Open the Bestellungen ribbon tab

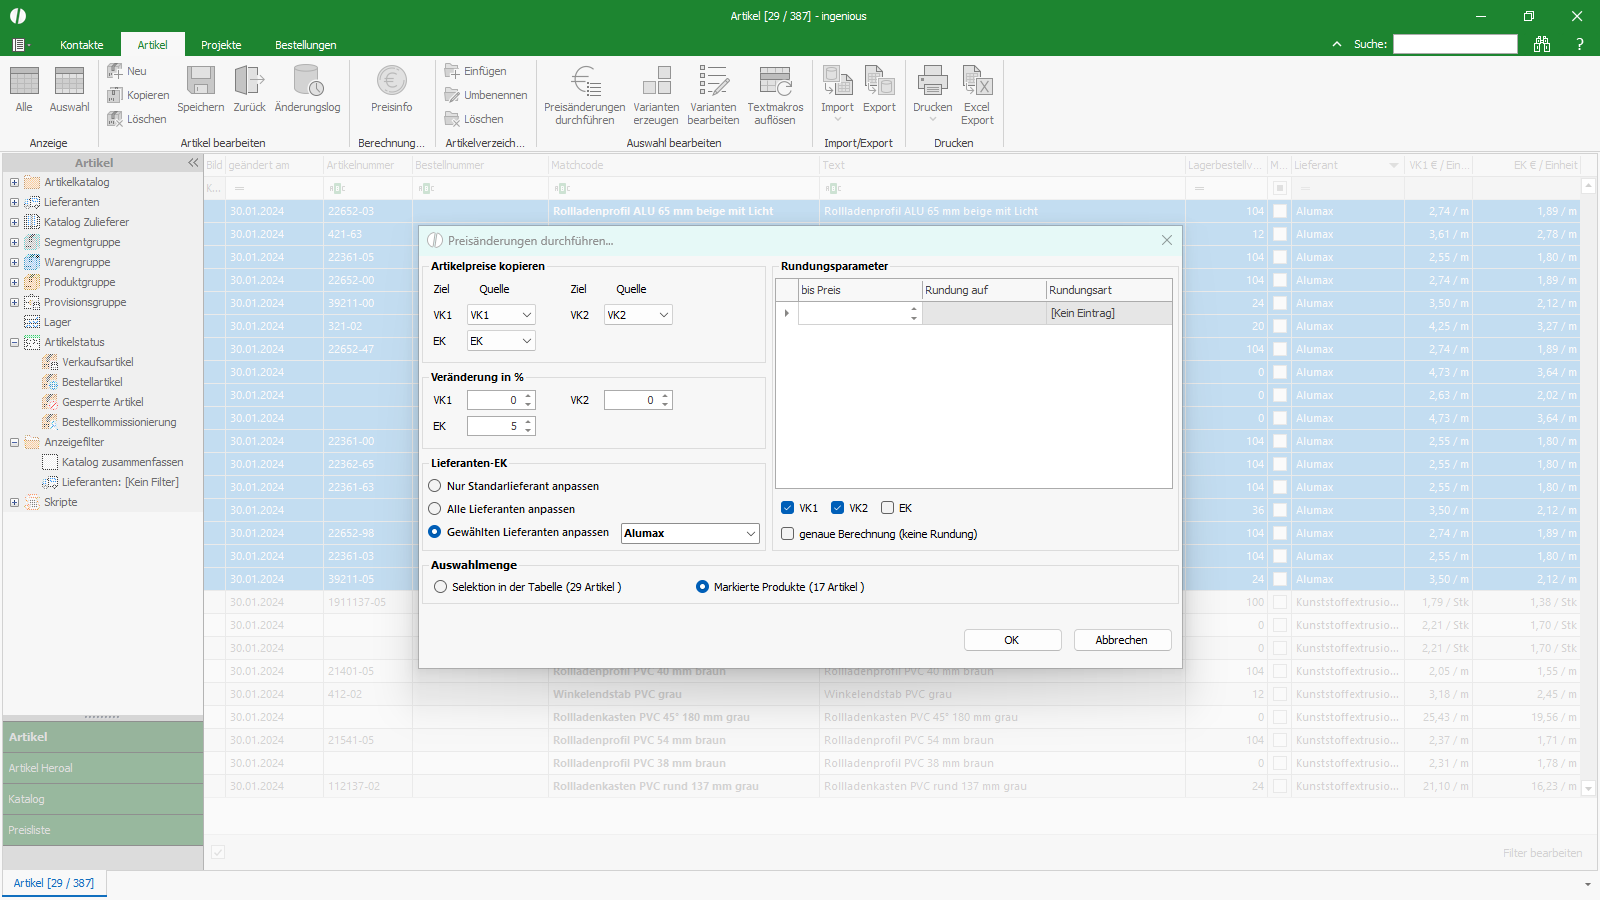pos(305,45)
